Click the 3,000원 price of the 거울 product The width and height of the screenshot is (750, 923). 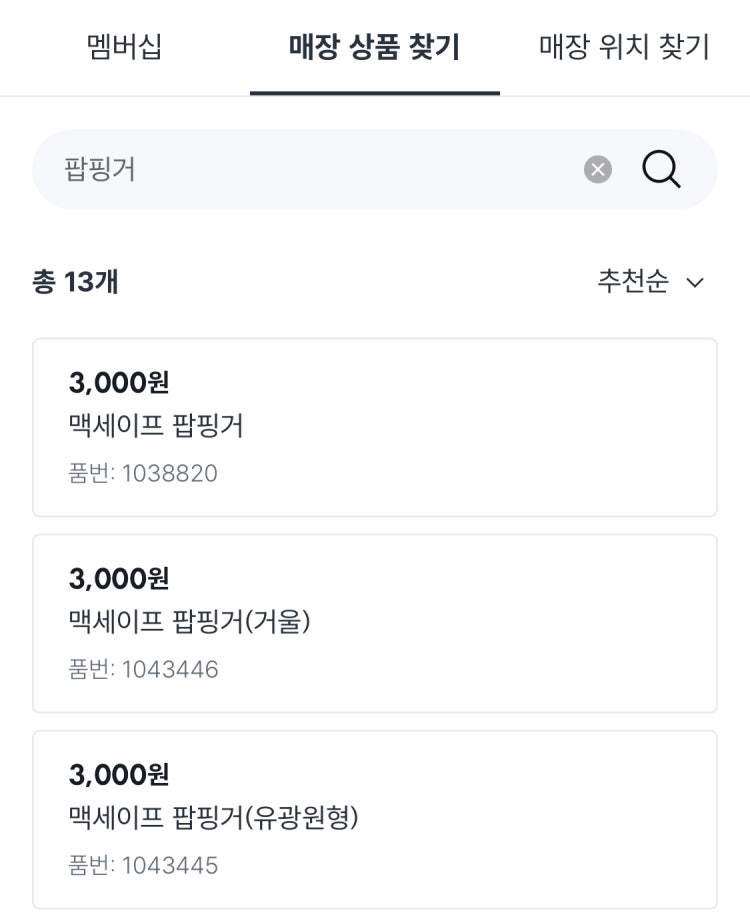point(119,579)
